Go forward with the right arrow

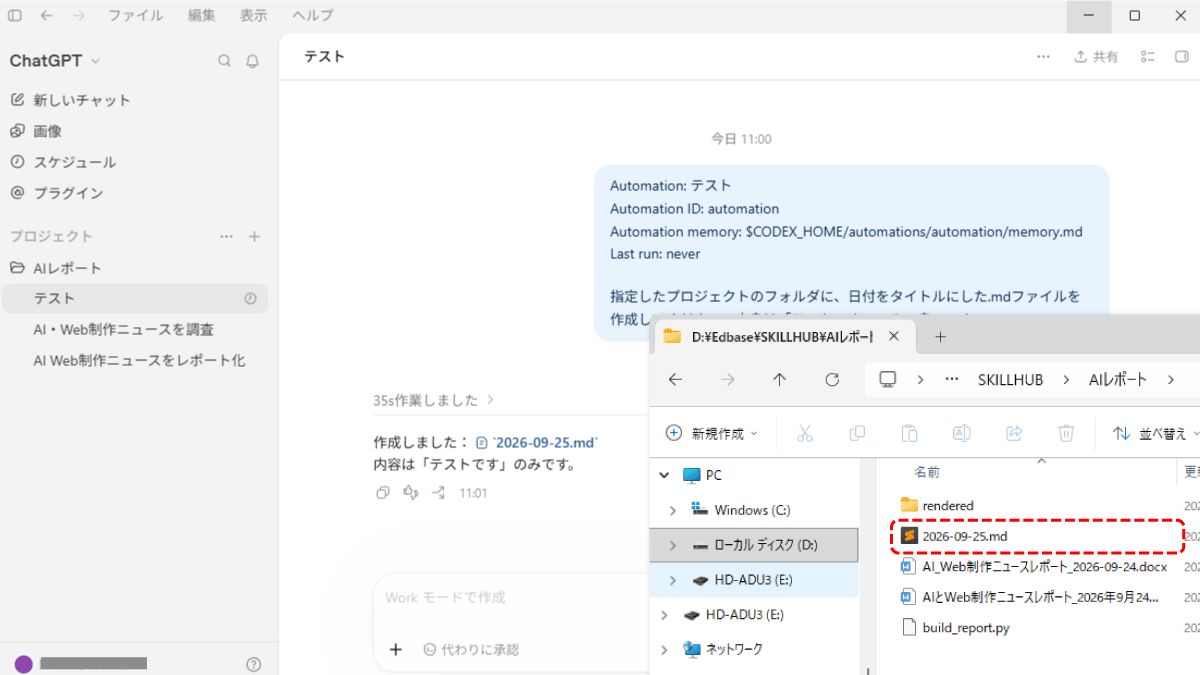click(79, 15)
